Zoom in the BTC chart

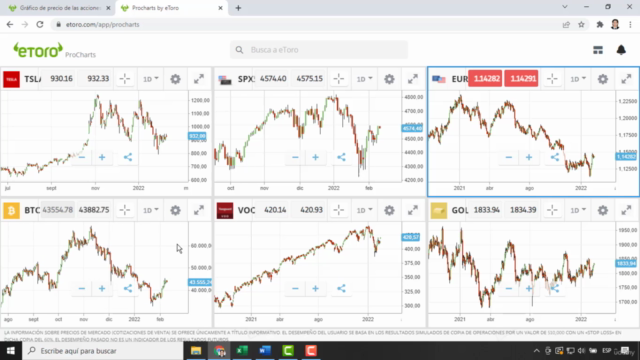click(102, 289)
